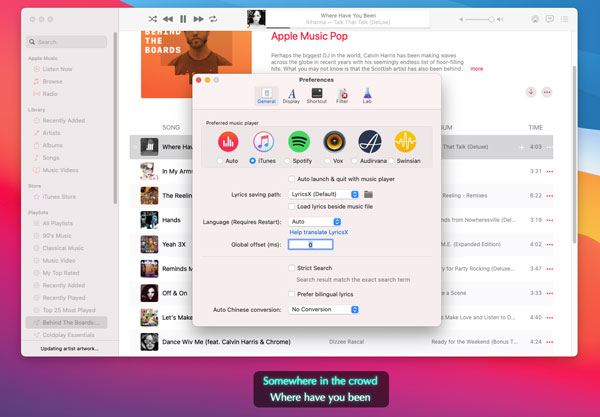Screen dimensions: 600x417
Task: Switch to Shortcut preferences tab
Action: point(317,96)
